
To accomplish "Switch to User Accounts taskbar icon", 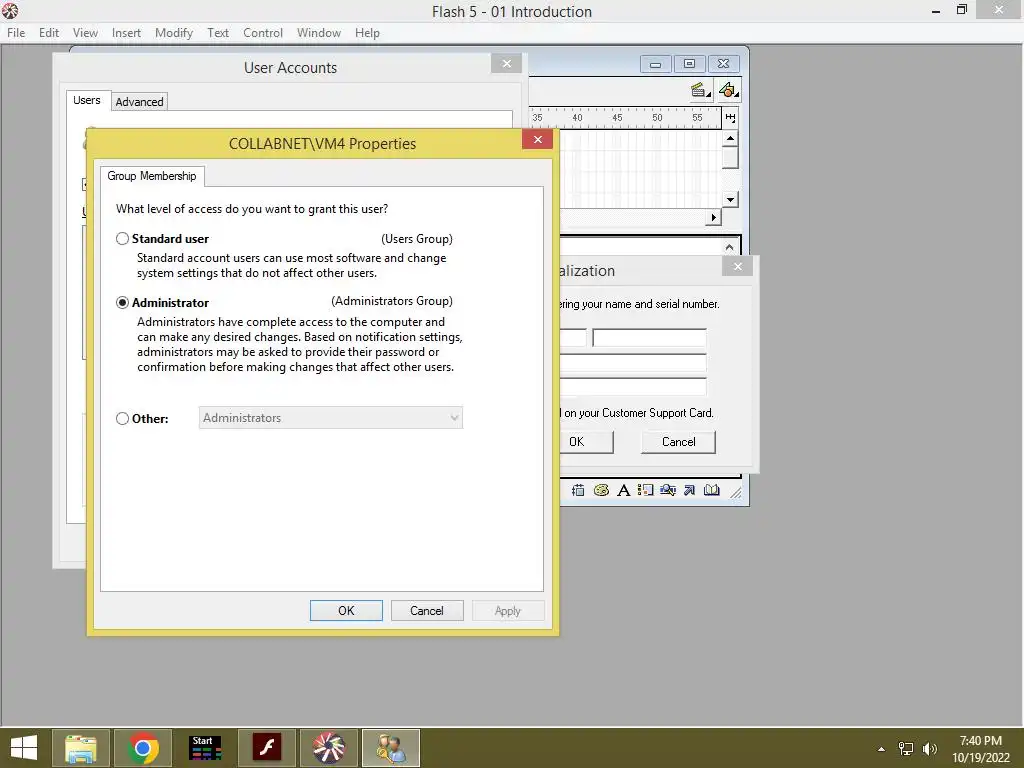I will [391, 748].
